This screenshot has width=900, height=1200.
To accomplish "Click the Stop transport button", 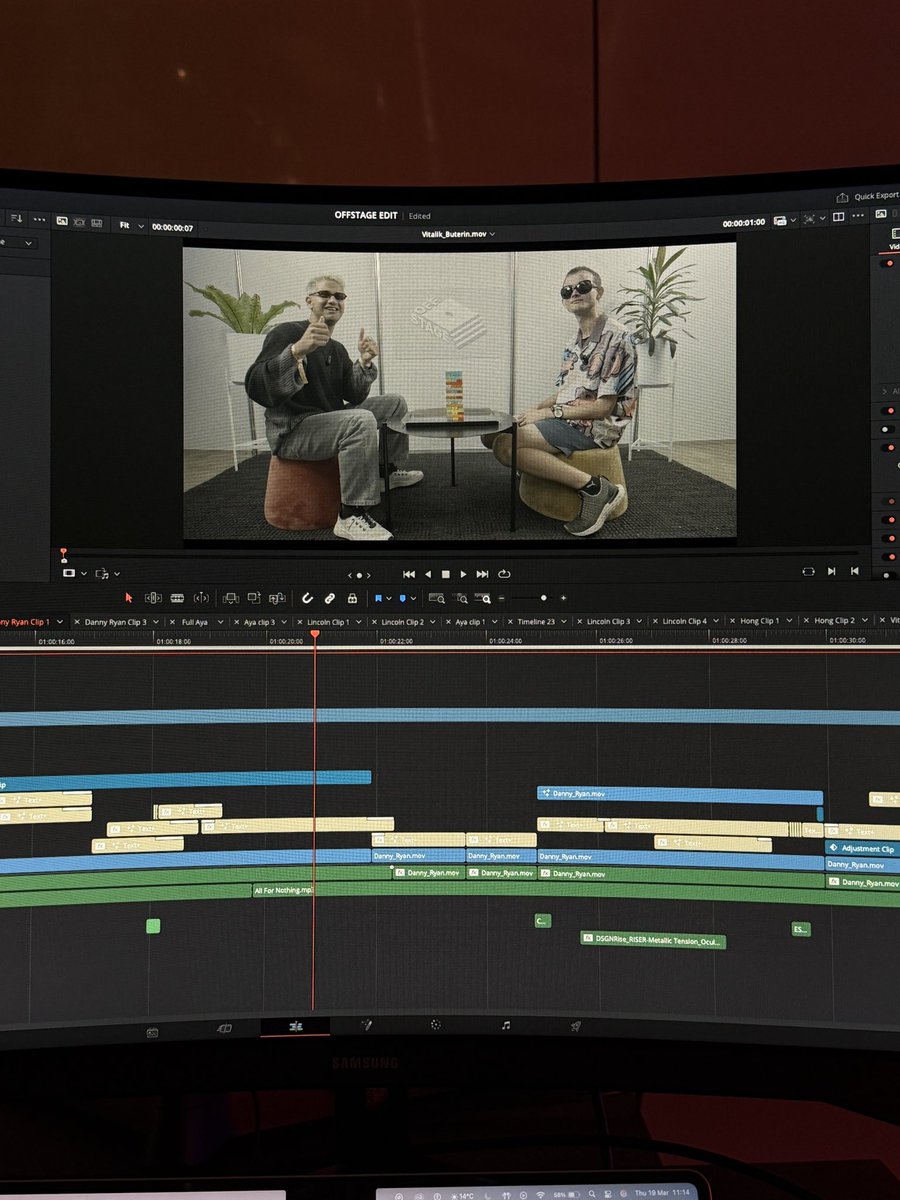I will [446, 574].
